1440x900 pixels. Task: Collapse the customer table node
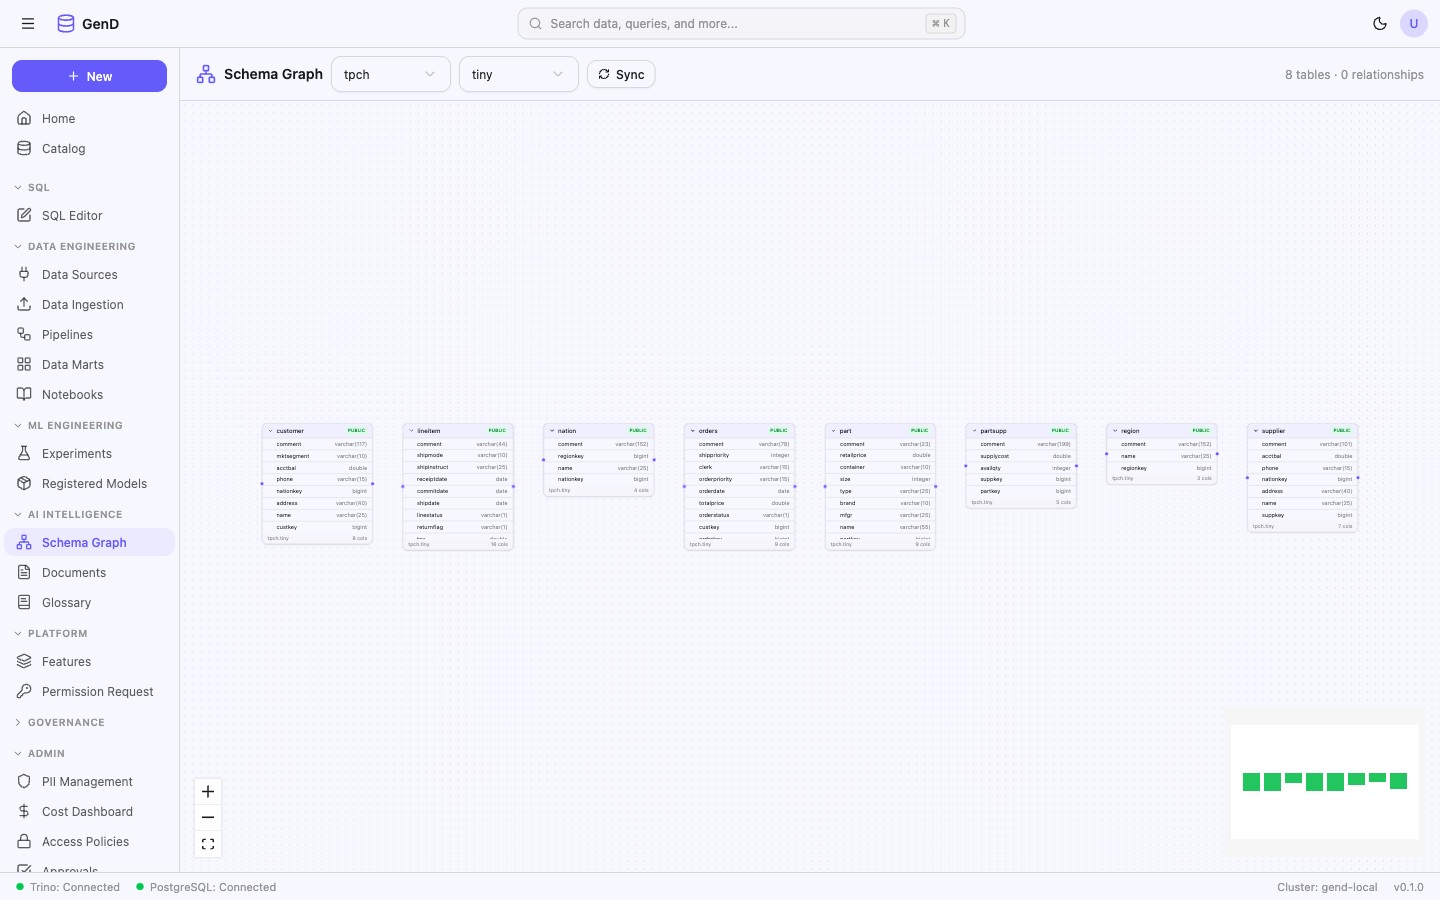(270, 431)
